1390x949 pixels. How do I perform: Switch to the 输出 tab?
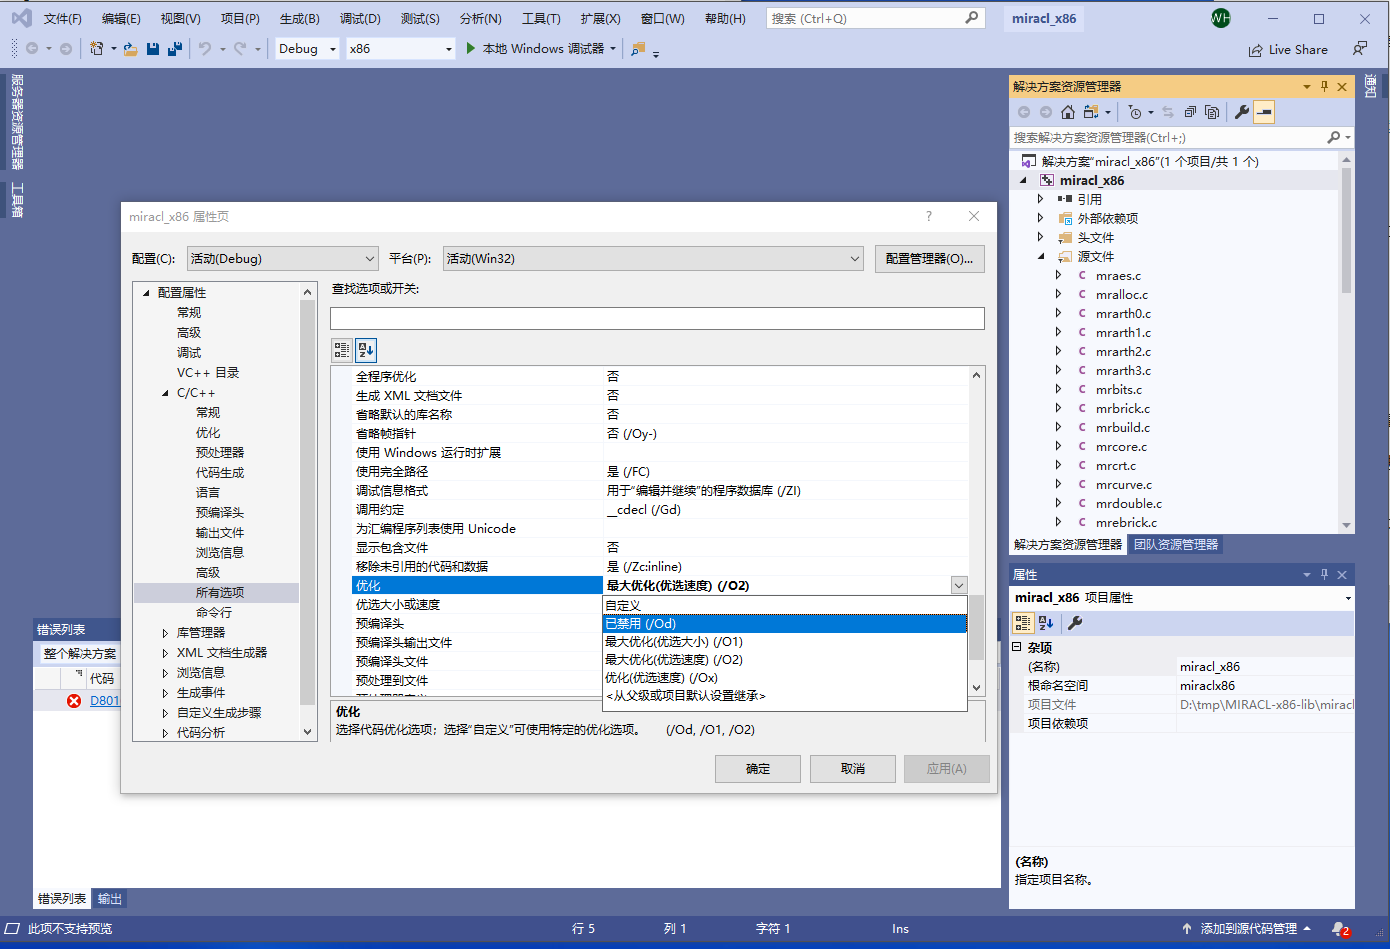(x=110, y=899)
